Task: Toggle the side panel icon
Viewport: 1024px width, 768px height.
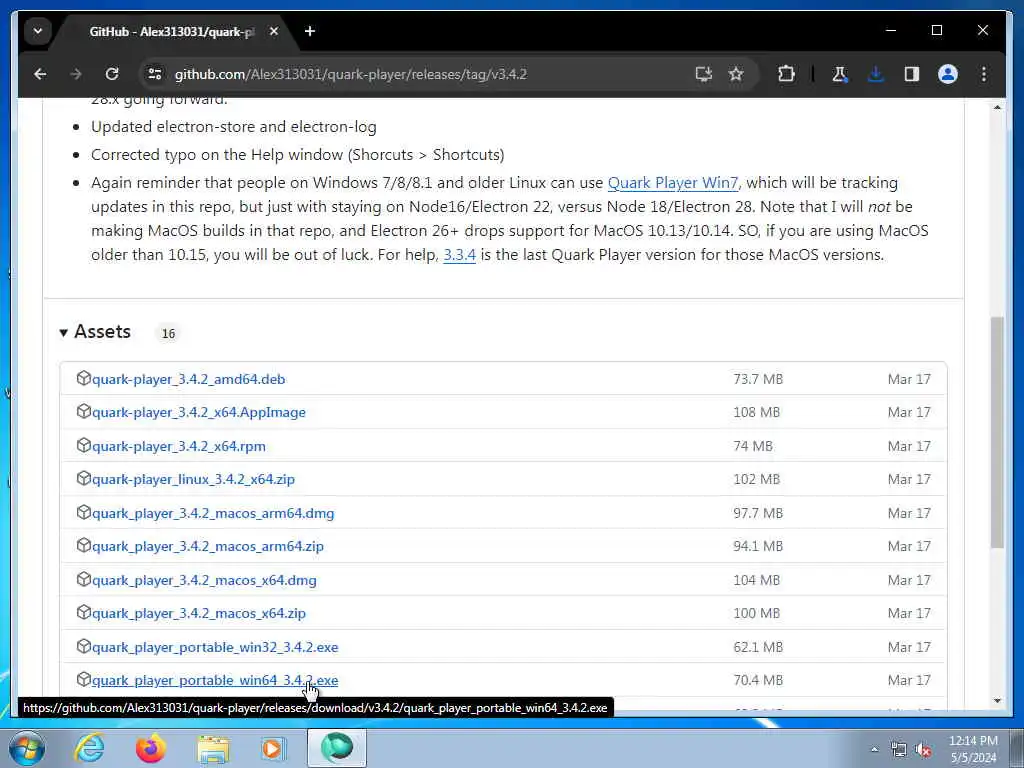Action: (912, 74)
